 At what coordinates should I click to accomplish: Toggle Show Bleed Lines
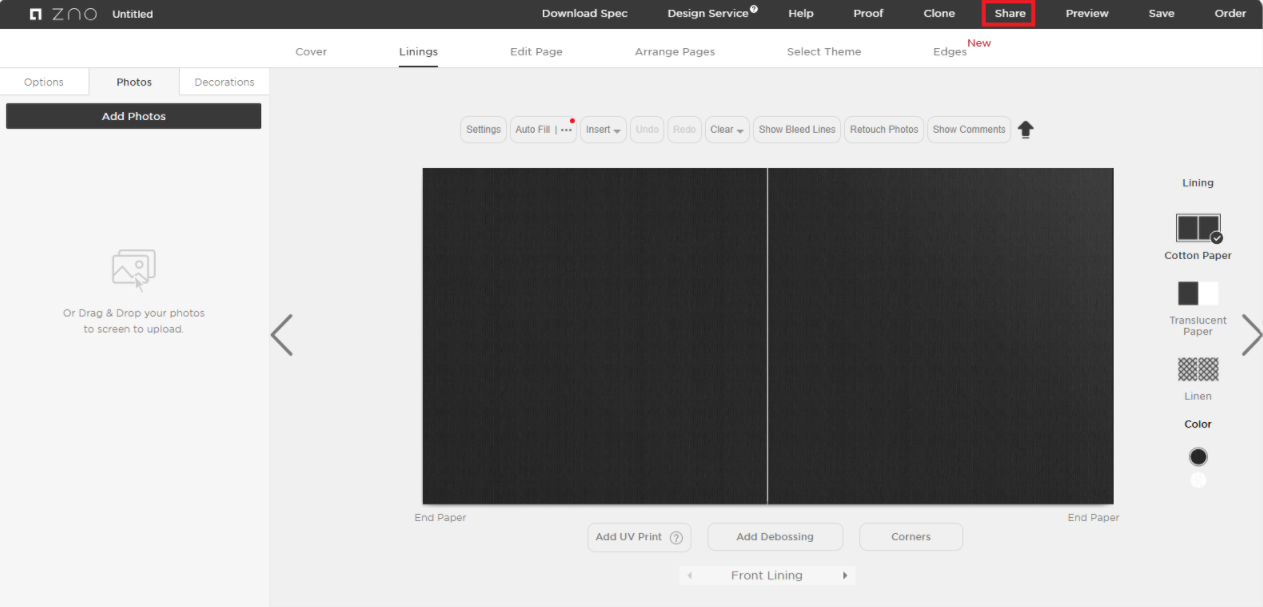pos(797,129)
